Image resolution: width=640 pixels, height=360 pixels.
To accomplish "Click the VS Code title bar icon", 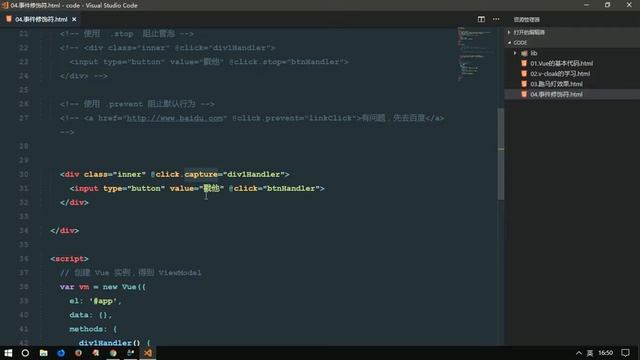I will 5,5.
